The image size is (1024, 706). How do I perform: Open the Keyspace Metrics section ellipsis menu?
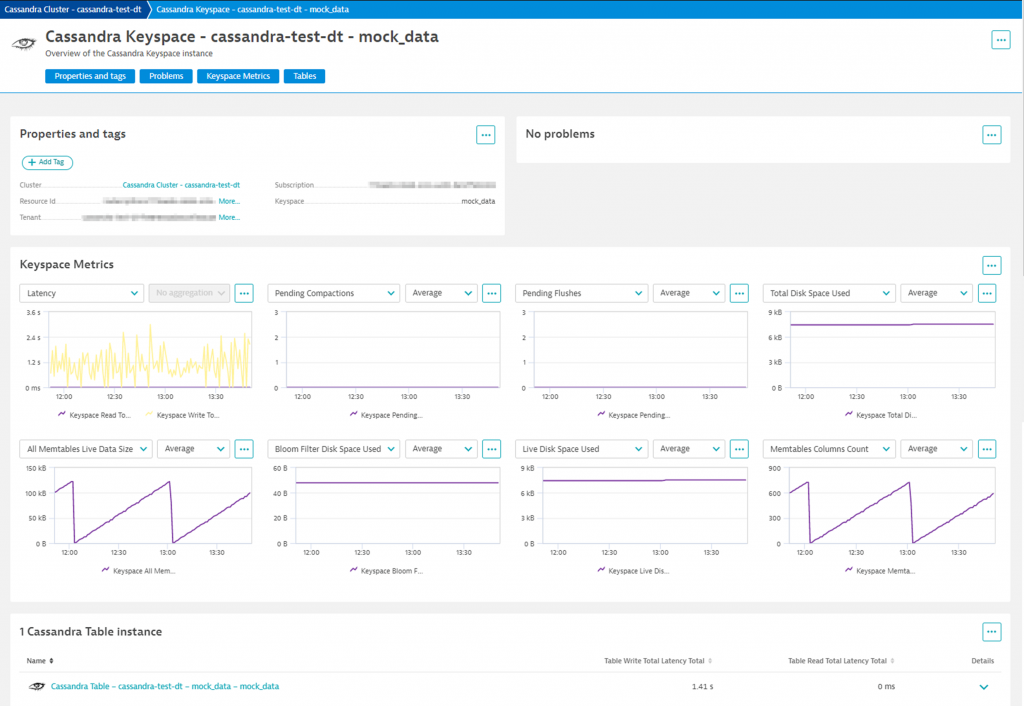click(x=991, y=265)
